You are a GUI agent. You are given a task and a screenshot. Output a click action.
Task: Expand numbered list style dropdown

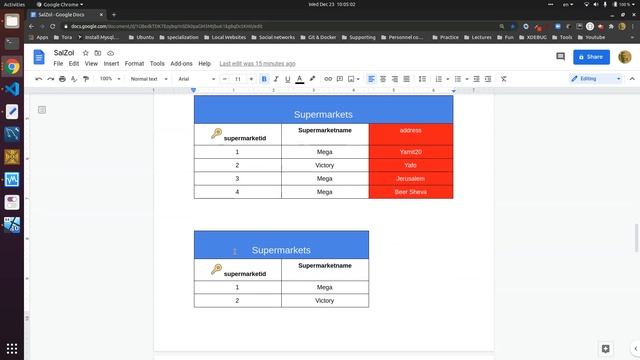[x=448, y=79]
